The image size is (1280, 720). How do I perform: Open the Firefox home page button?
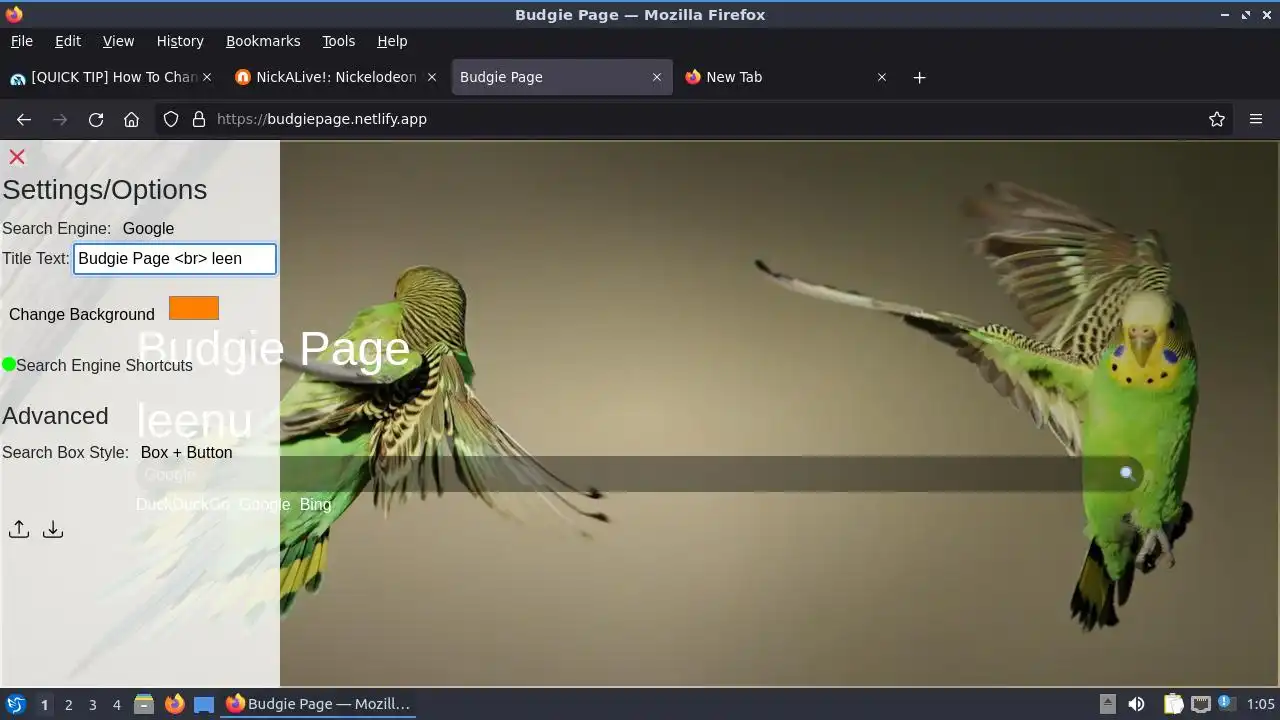(x=131, y=119)
